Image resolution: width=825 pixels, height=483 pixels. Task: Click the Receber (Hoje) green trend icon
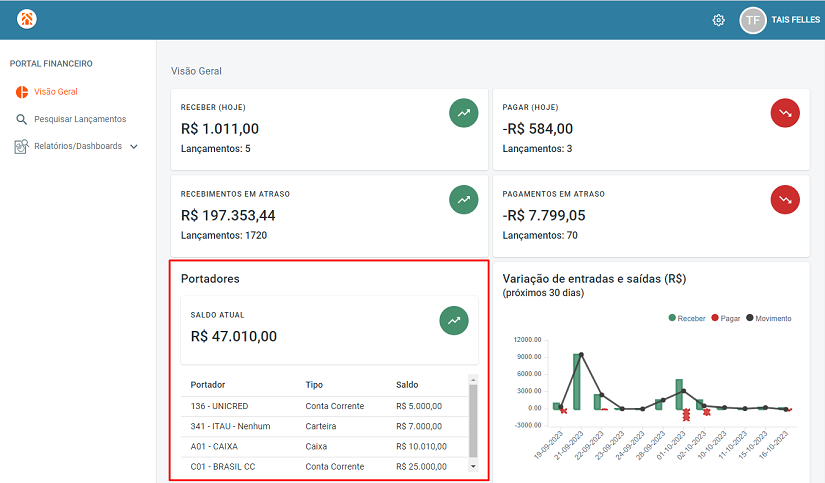(x=463, y=113)
